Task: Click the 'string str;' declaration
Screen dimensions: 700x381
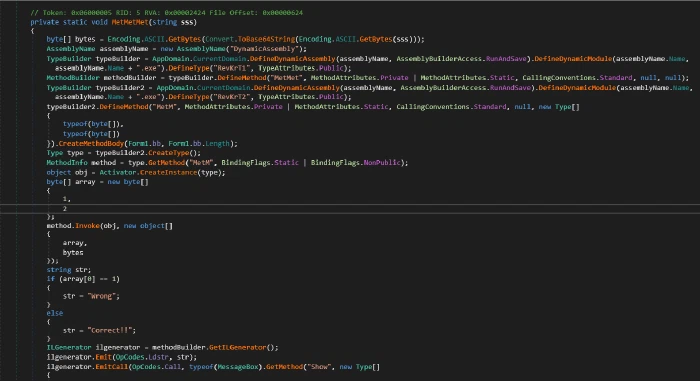Action: [x=69, y=270]
